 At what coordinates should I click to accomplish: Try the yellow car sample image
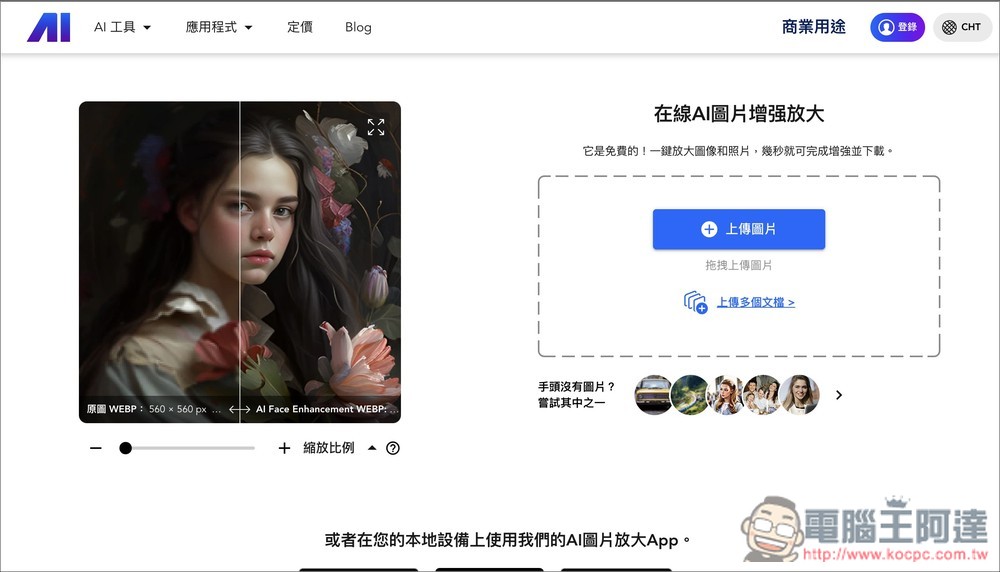click(x=653, y=395)
